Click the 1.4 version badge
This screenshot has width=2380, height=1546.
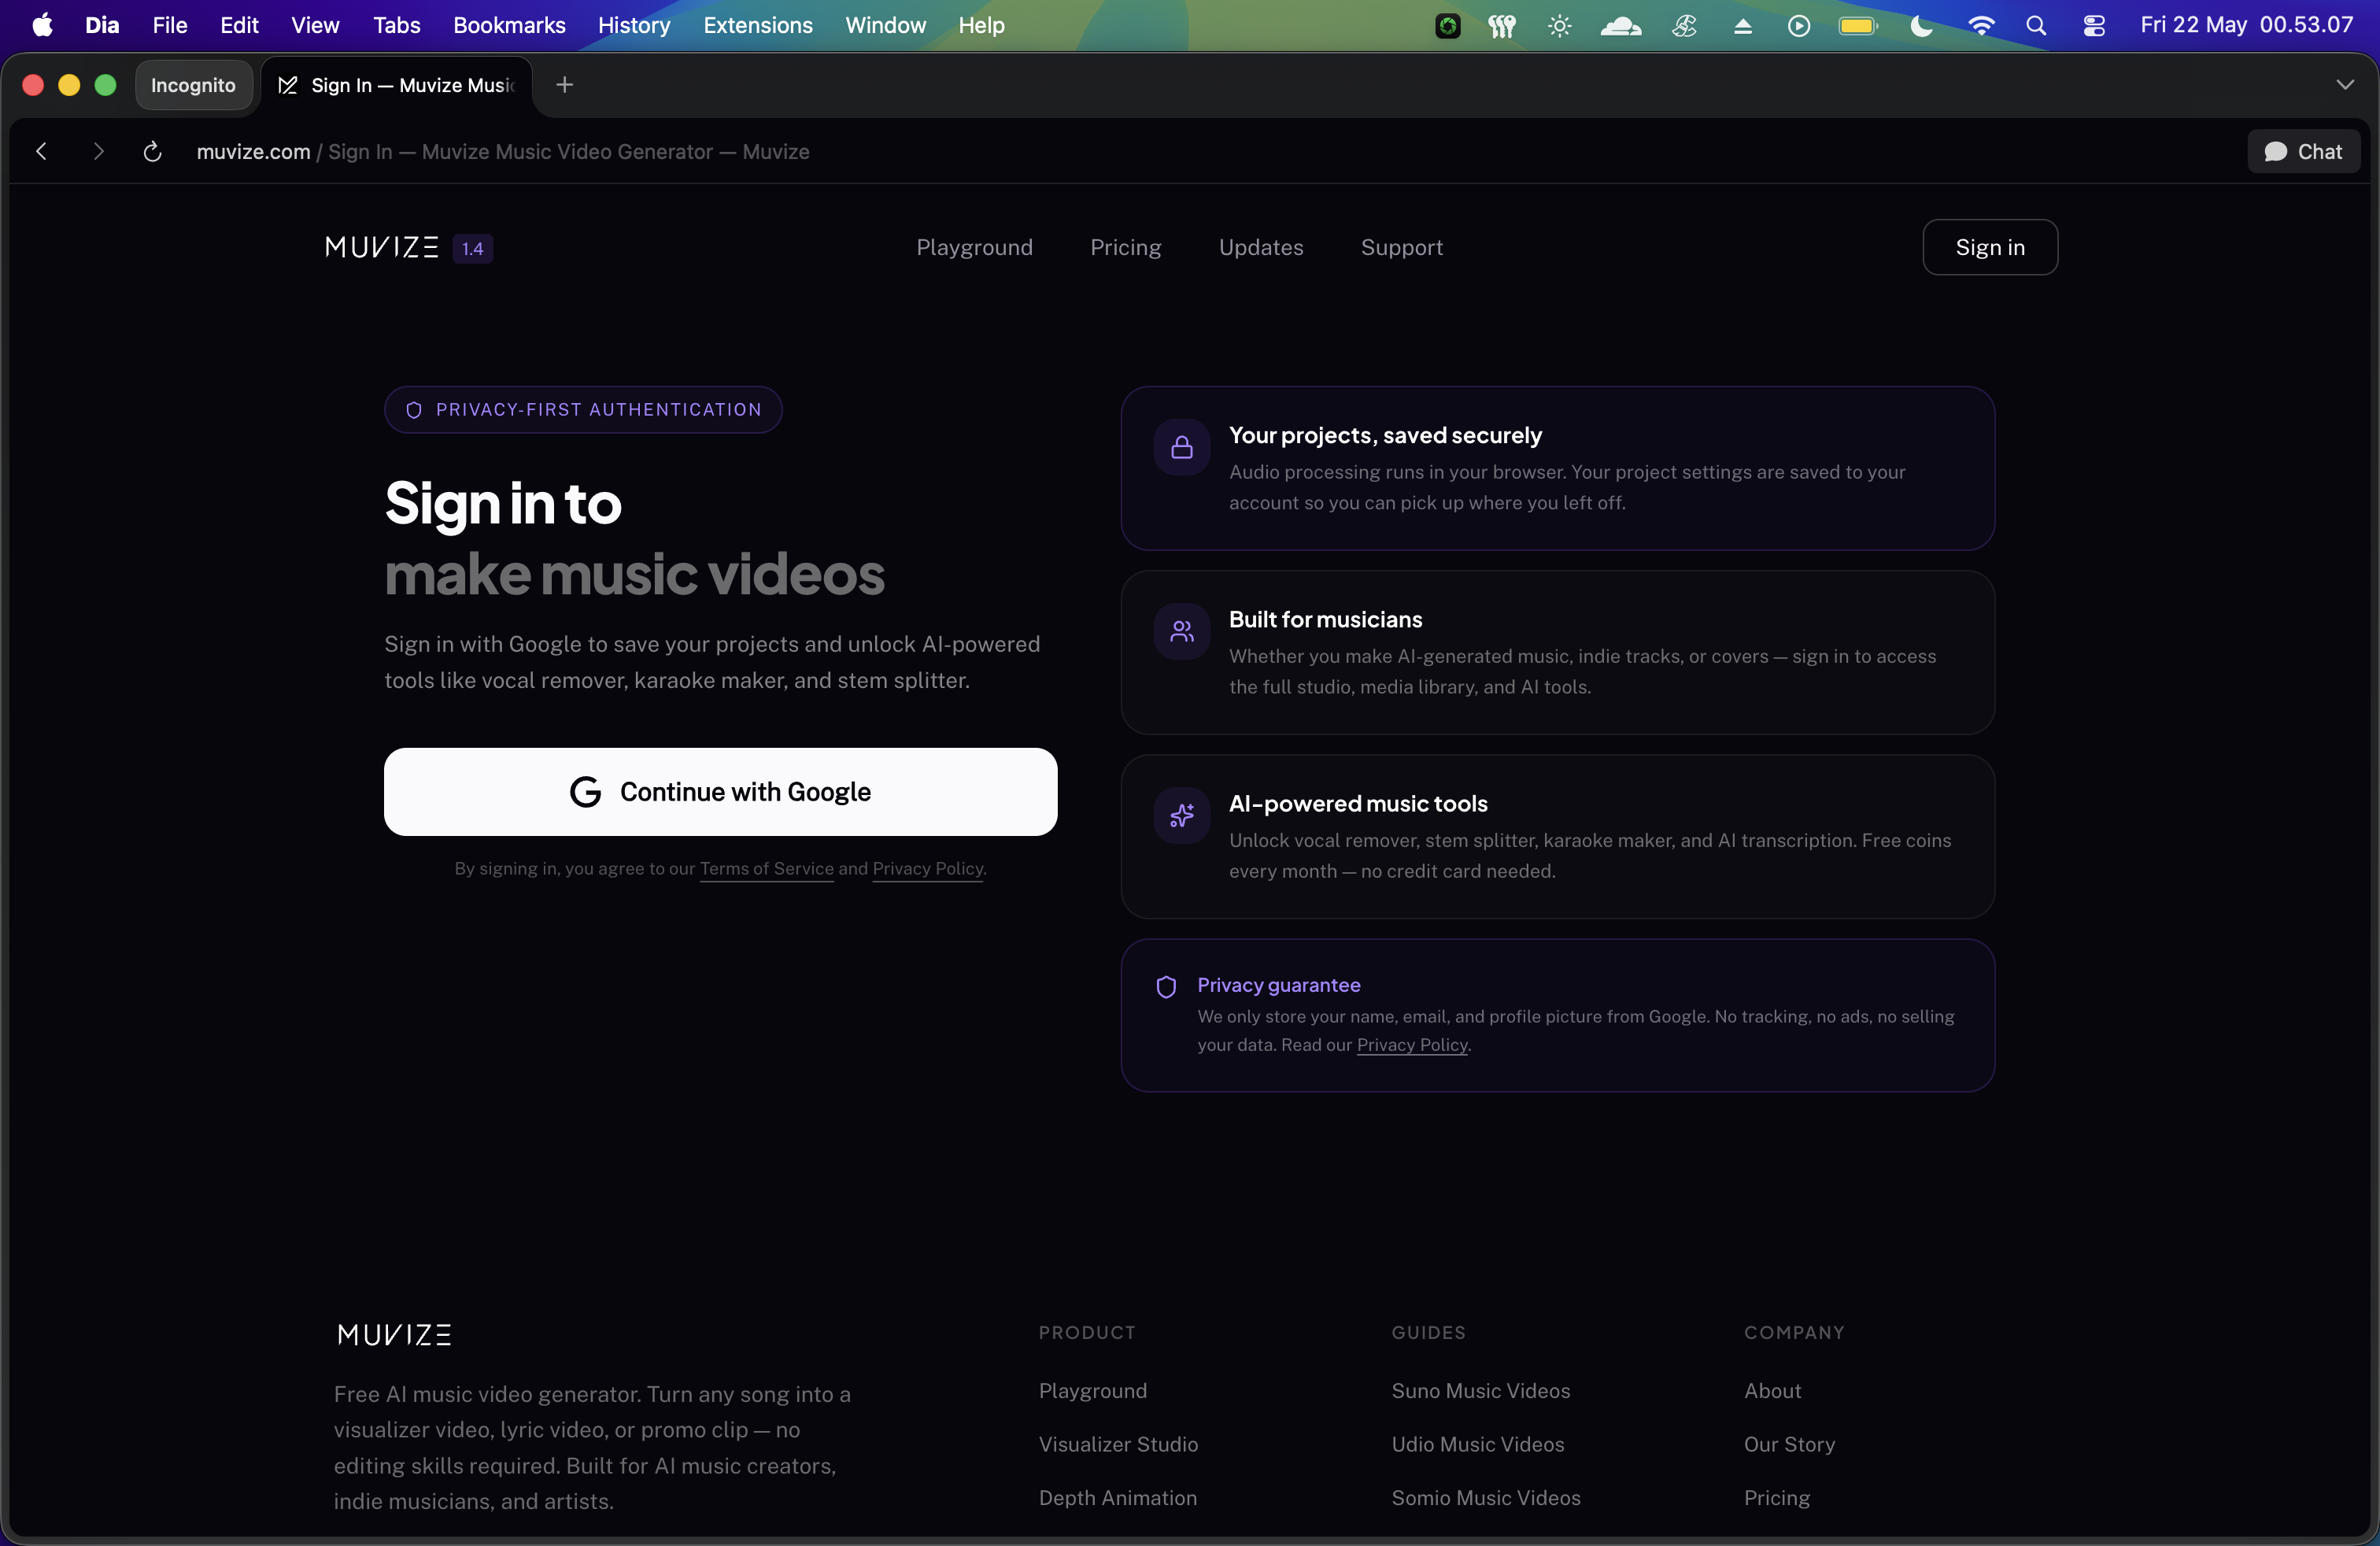pos(472,248)
